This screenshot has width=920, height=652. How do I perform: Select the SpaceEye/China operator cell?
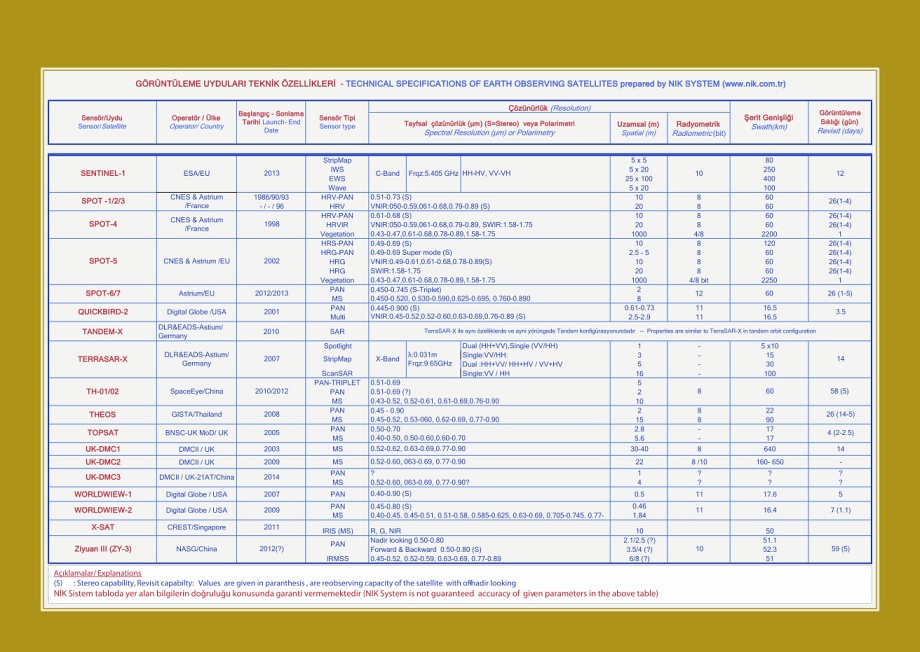click(x=197, y=391)
